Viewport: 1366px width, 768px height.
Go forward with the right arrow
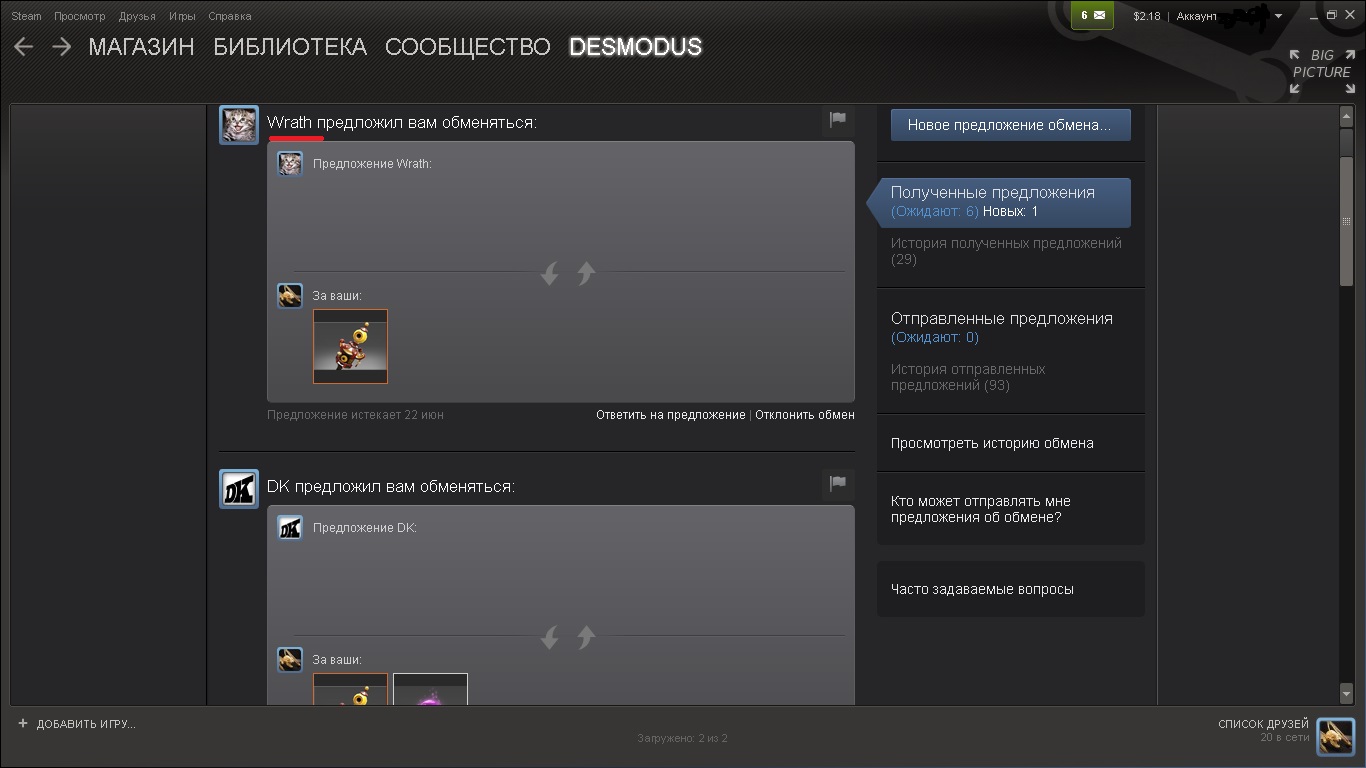tap(61, 47)
